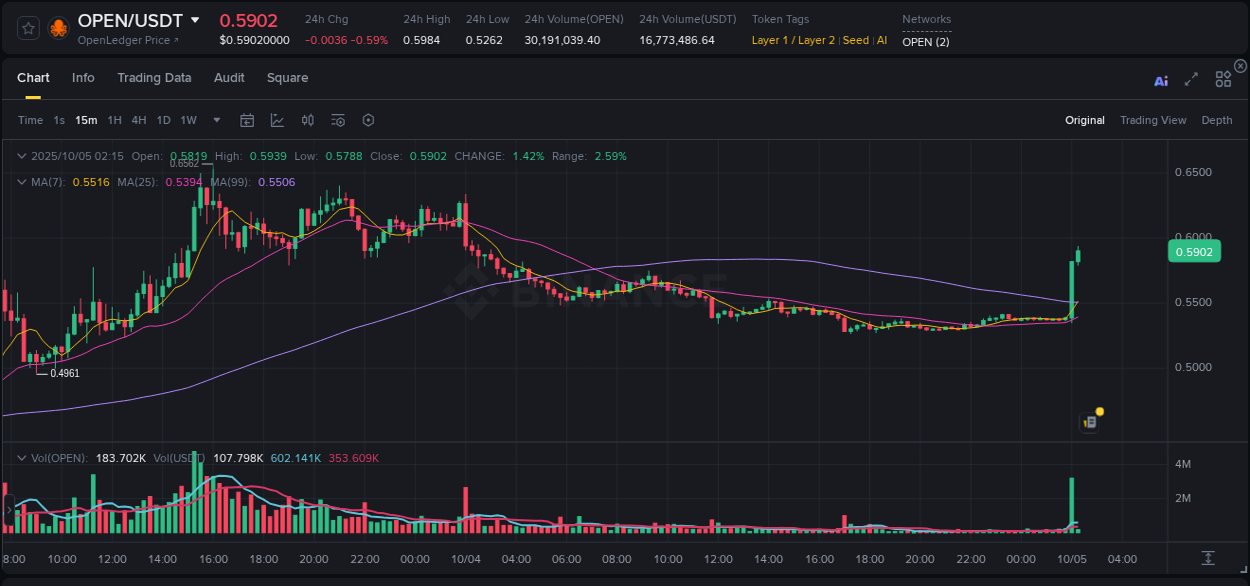Click the OHLC candle display icon

tap(307, 120)
